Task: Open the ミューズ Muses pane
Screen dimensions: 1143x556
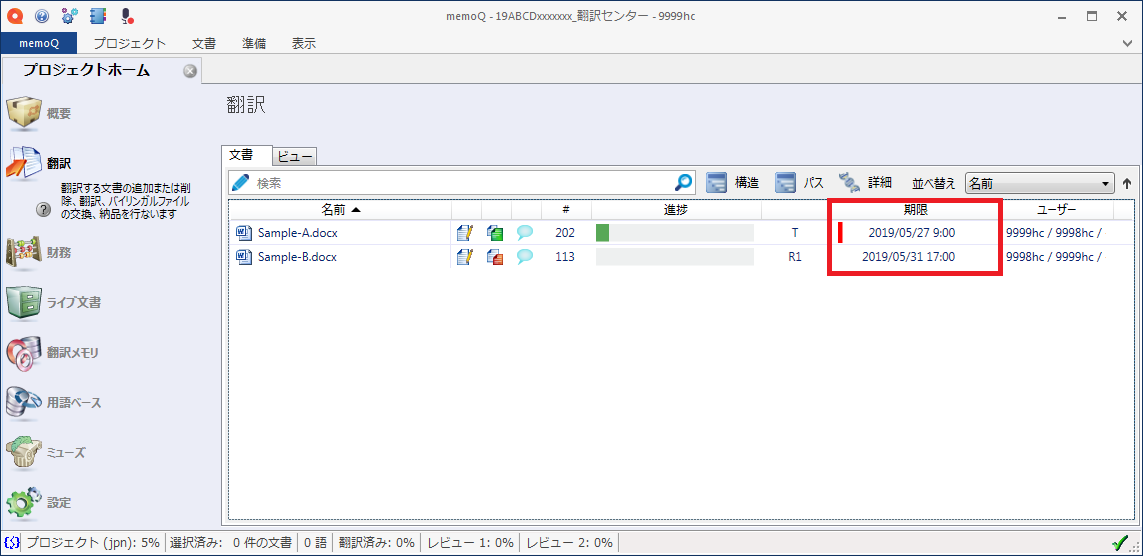Action: pyautogui.click(x=25, y=452)
